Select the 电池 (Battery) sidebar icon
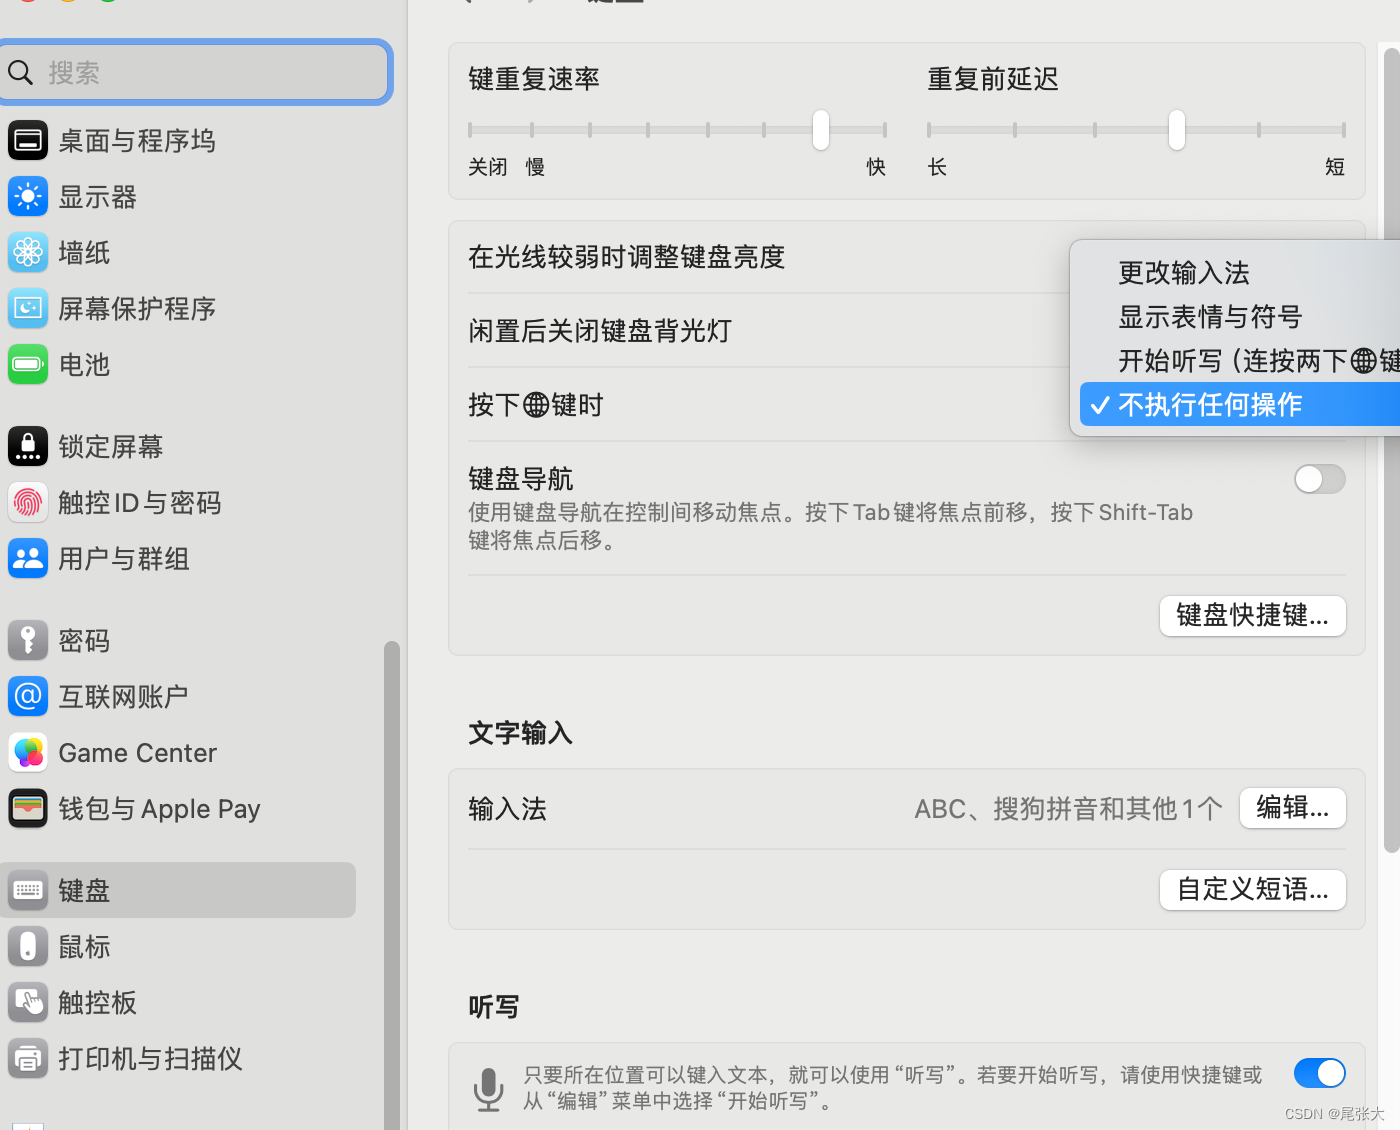 [x=83, y=364]
